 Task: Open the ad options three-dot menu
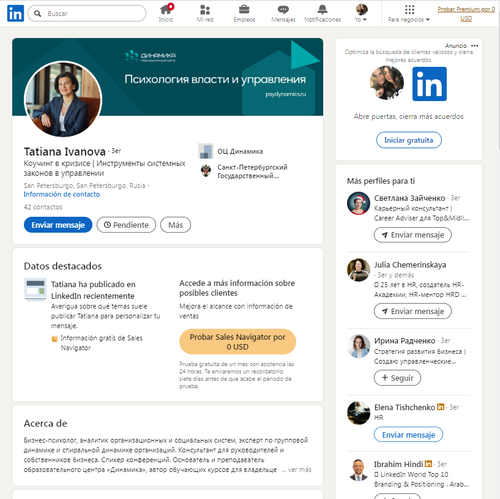475,46
